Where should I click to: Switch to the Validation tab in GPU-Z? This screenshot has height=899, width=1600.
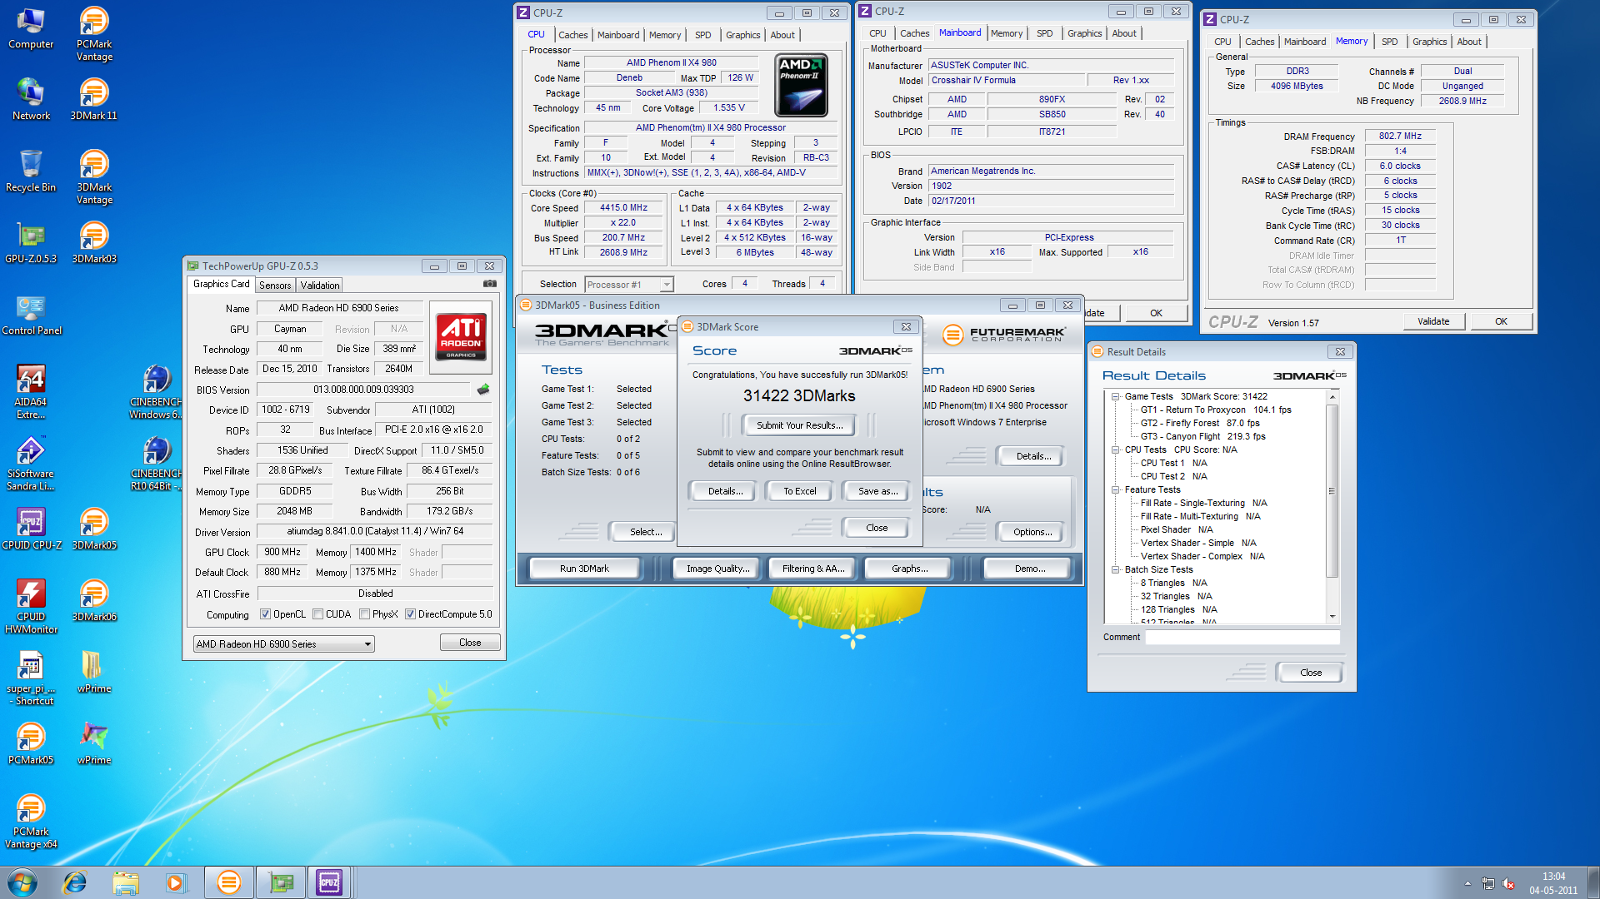point(320,285)
